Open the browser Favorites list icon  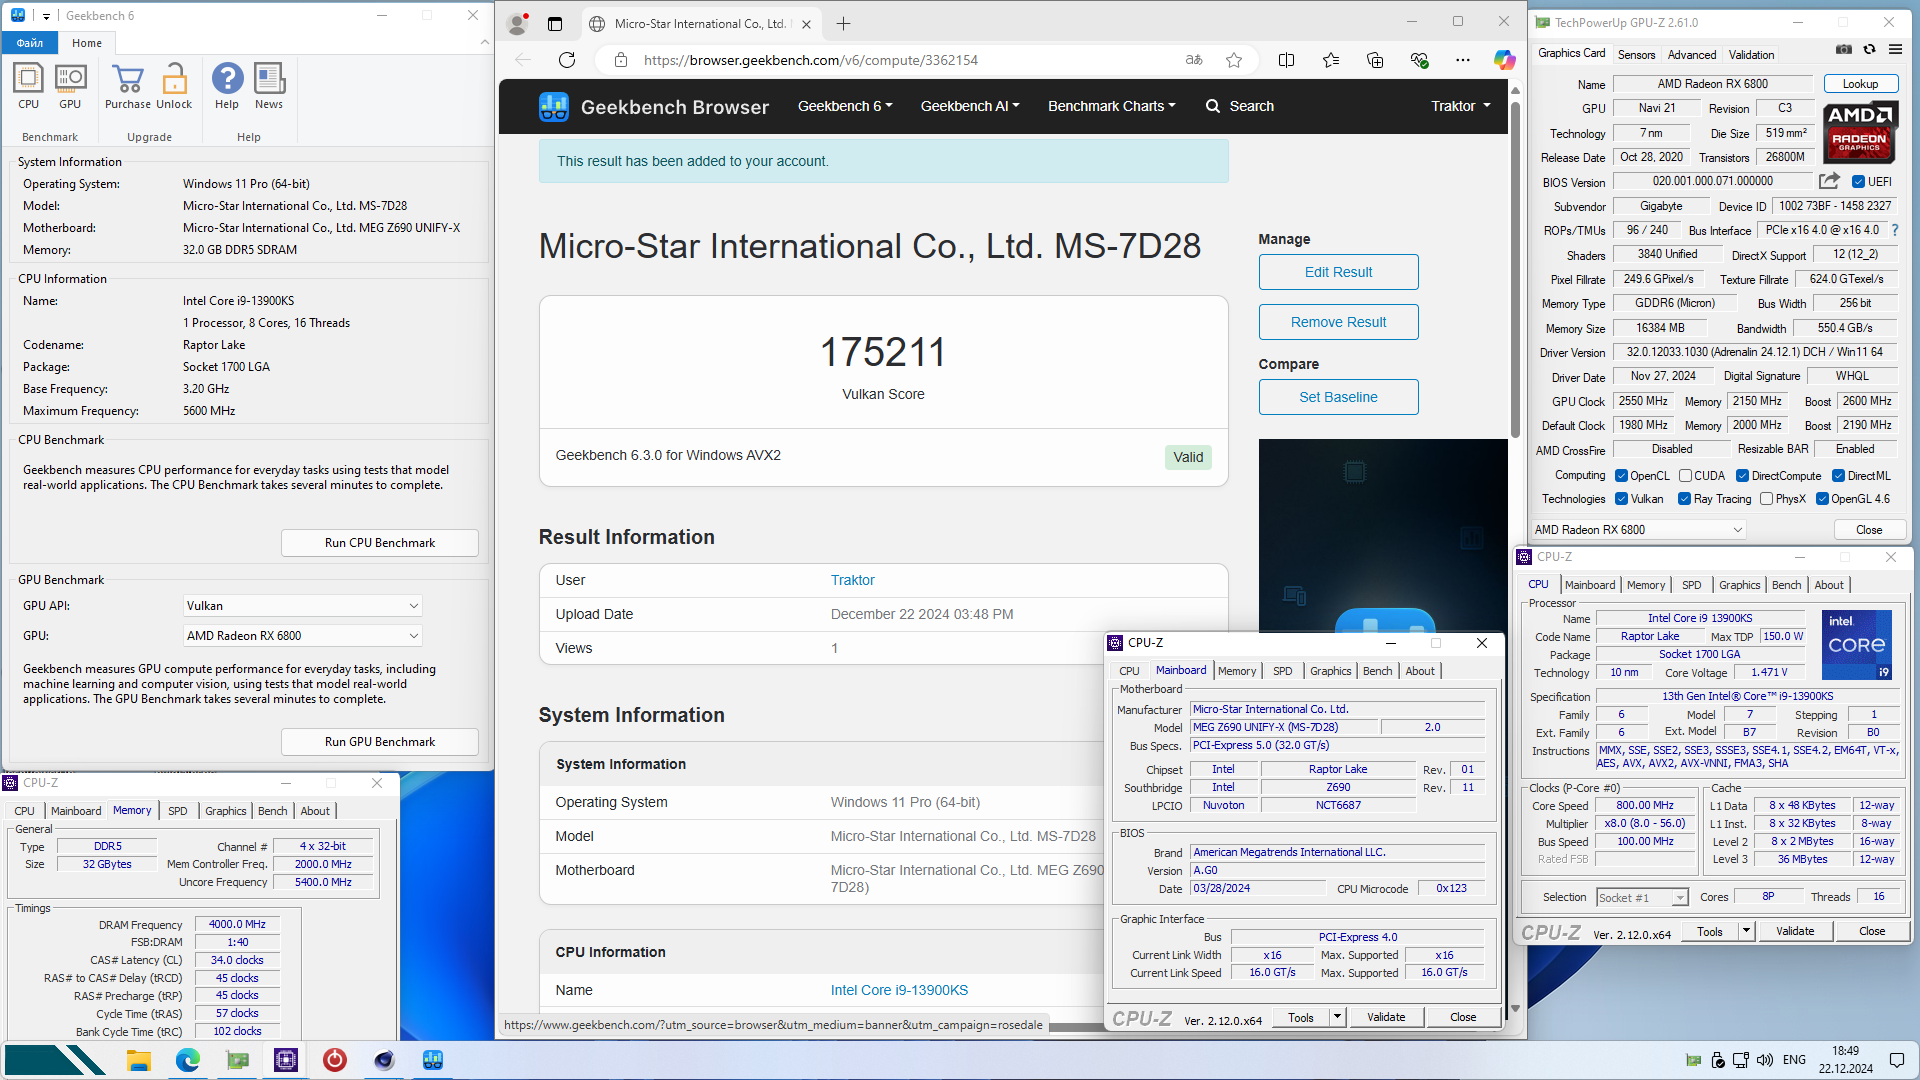click(1331, 60)
